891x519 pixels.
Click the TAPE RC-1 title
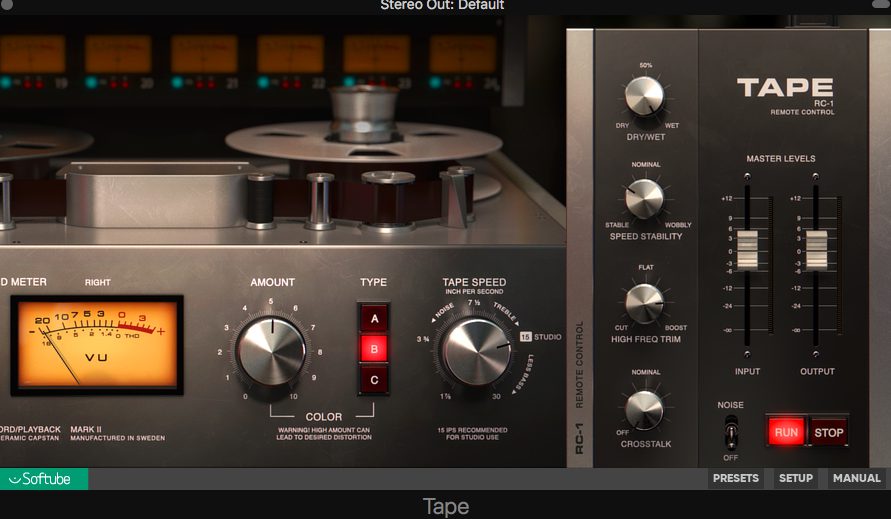786,96
